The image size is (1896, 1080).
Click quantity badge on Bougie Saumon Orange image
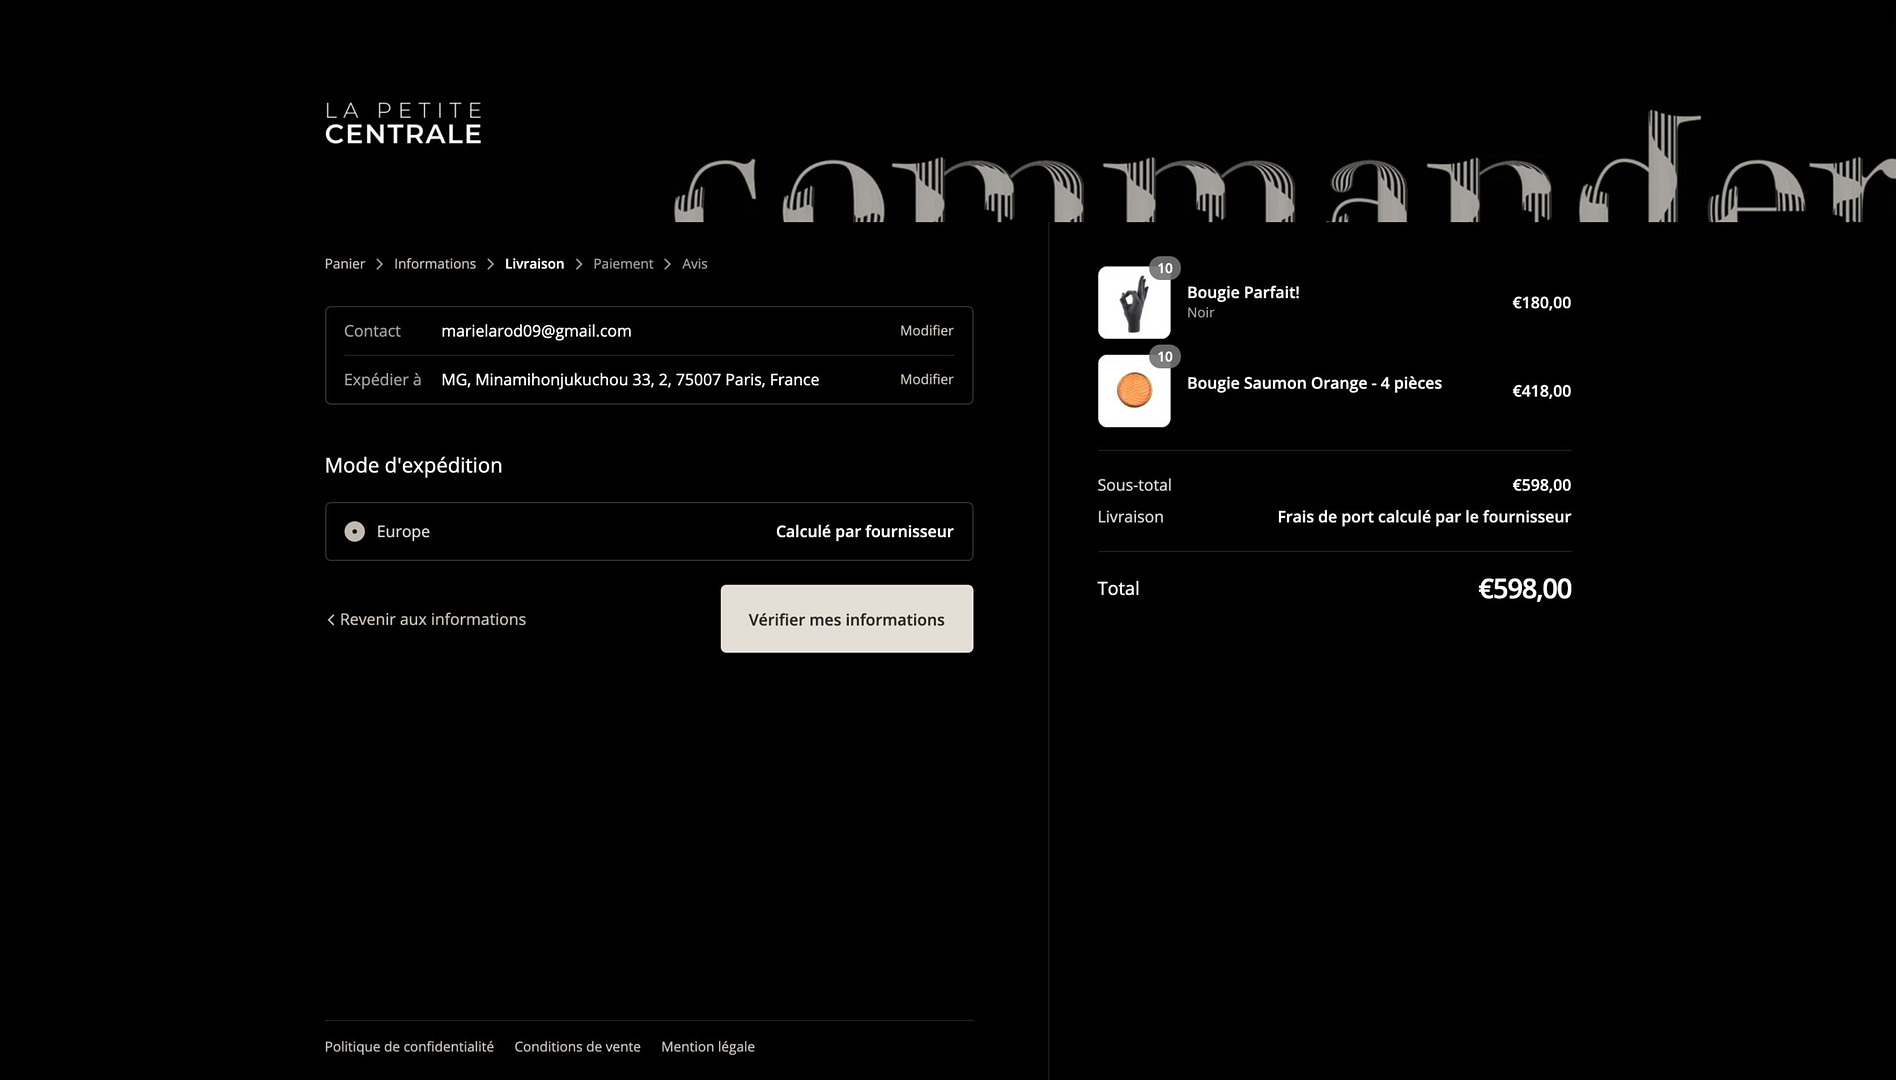pos(1164,357)
